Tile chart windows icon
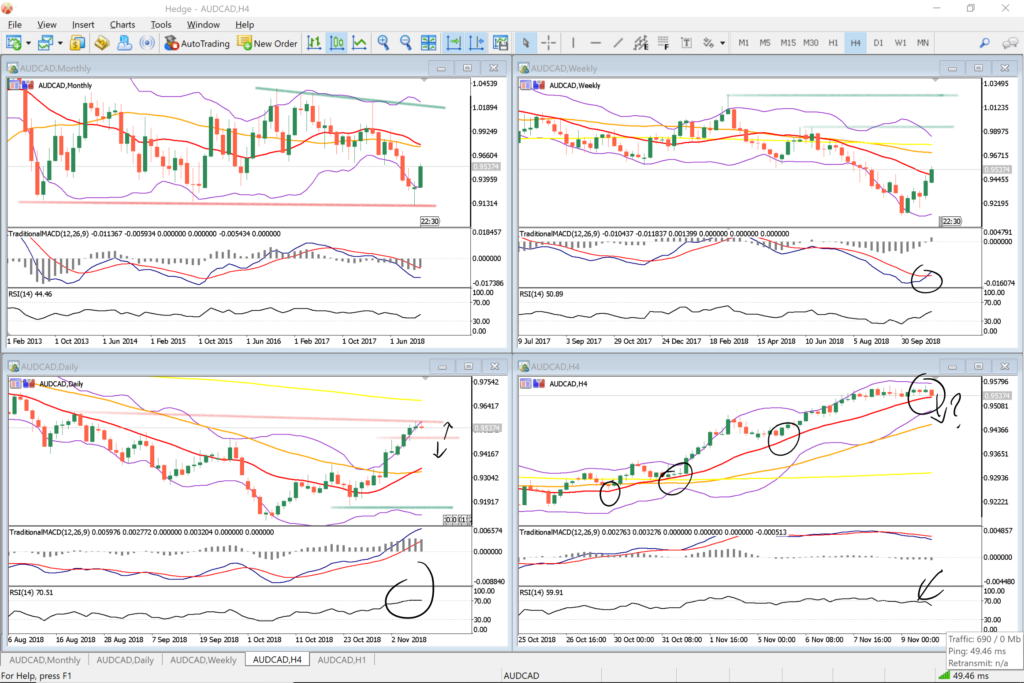This screenshot has height=683, width=1024. point(429,43)
